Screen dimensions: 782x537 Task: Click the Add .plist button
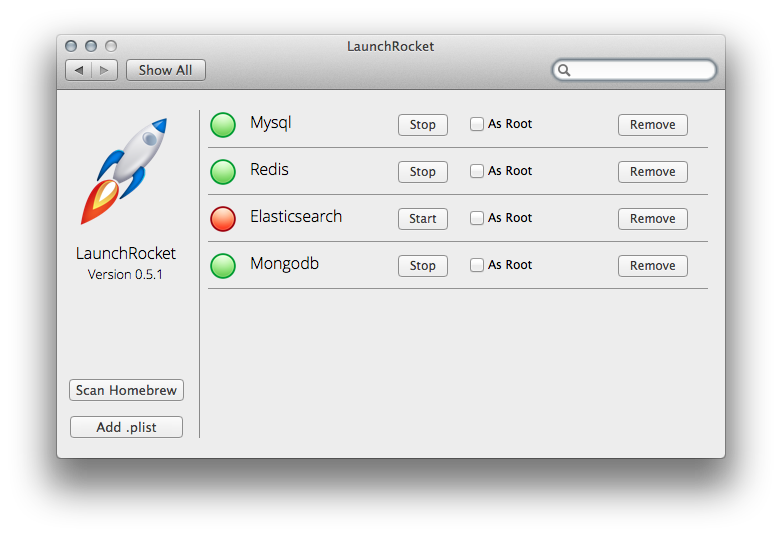click(x=126, y=427)
